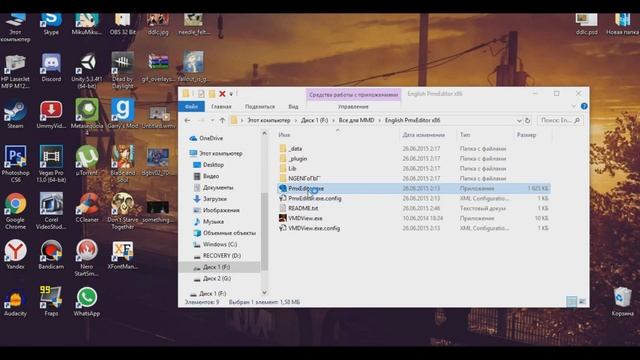Click Explorer help question mark icon

pyautogui.click(x=584, y=106)
